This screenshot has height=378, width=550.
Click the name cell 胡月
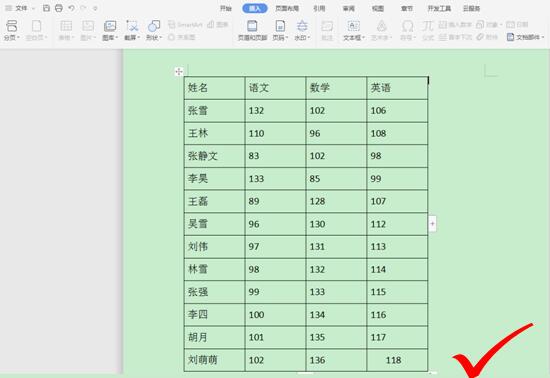[x=214, y=337]
